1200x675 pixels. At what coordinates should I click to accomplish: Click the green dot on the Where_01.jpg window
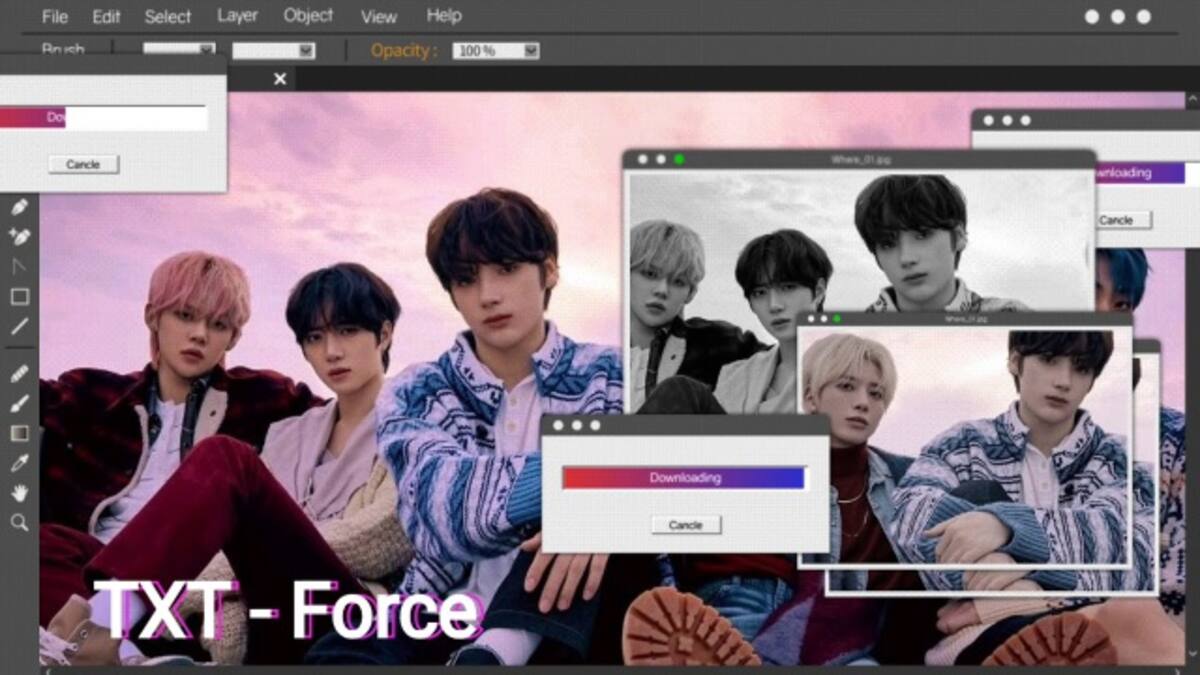tap(679, 159)
